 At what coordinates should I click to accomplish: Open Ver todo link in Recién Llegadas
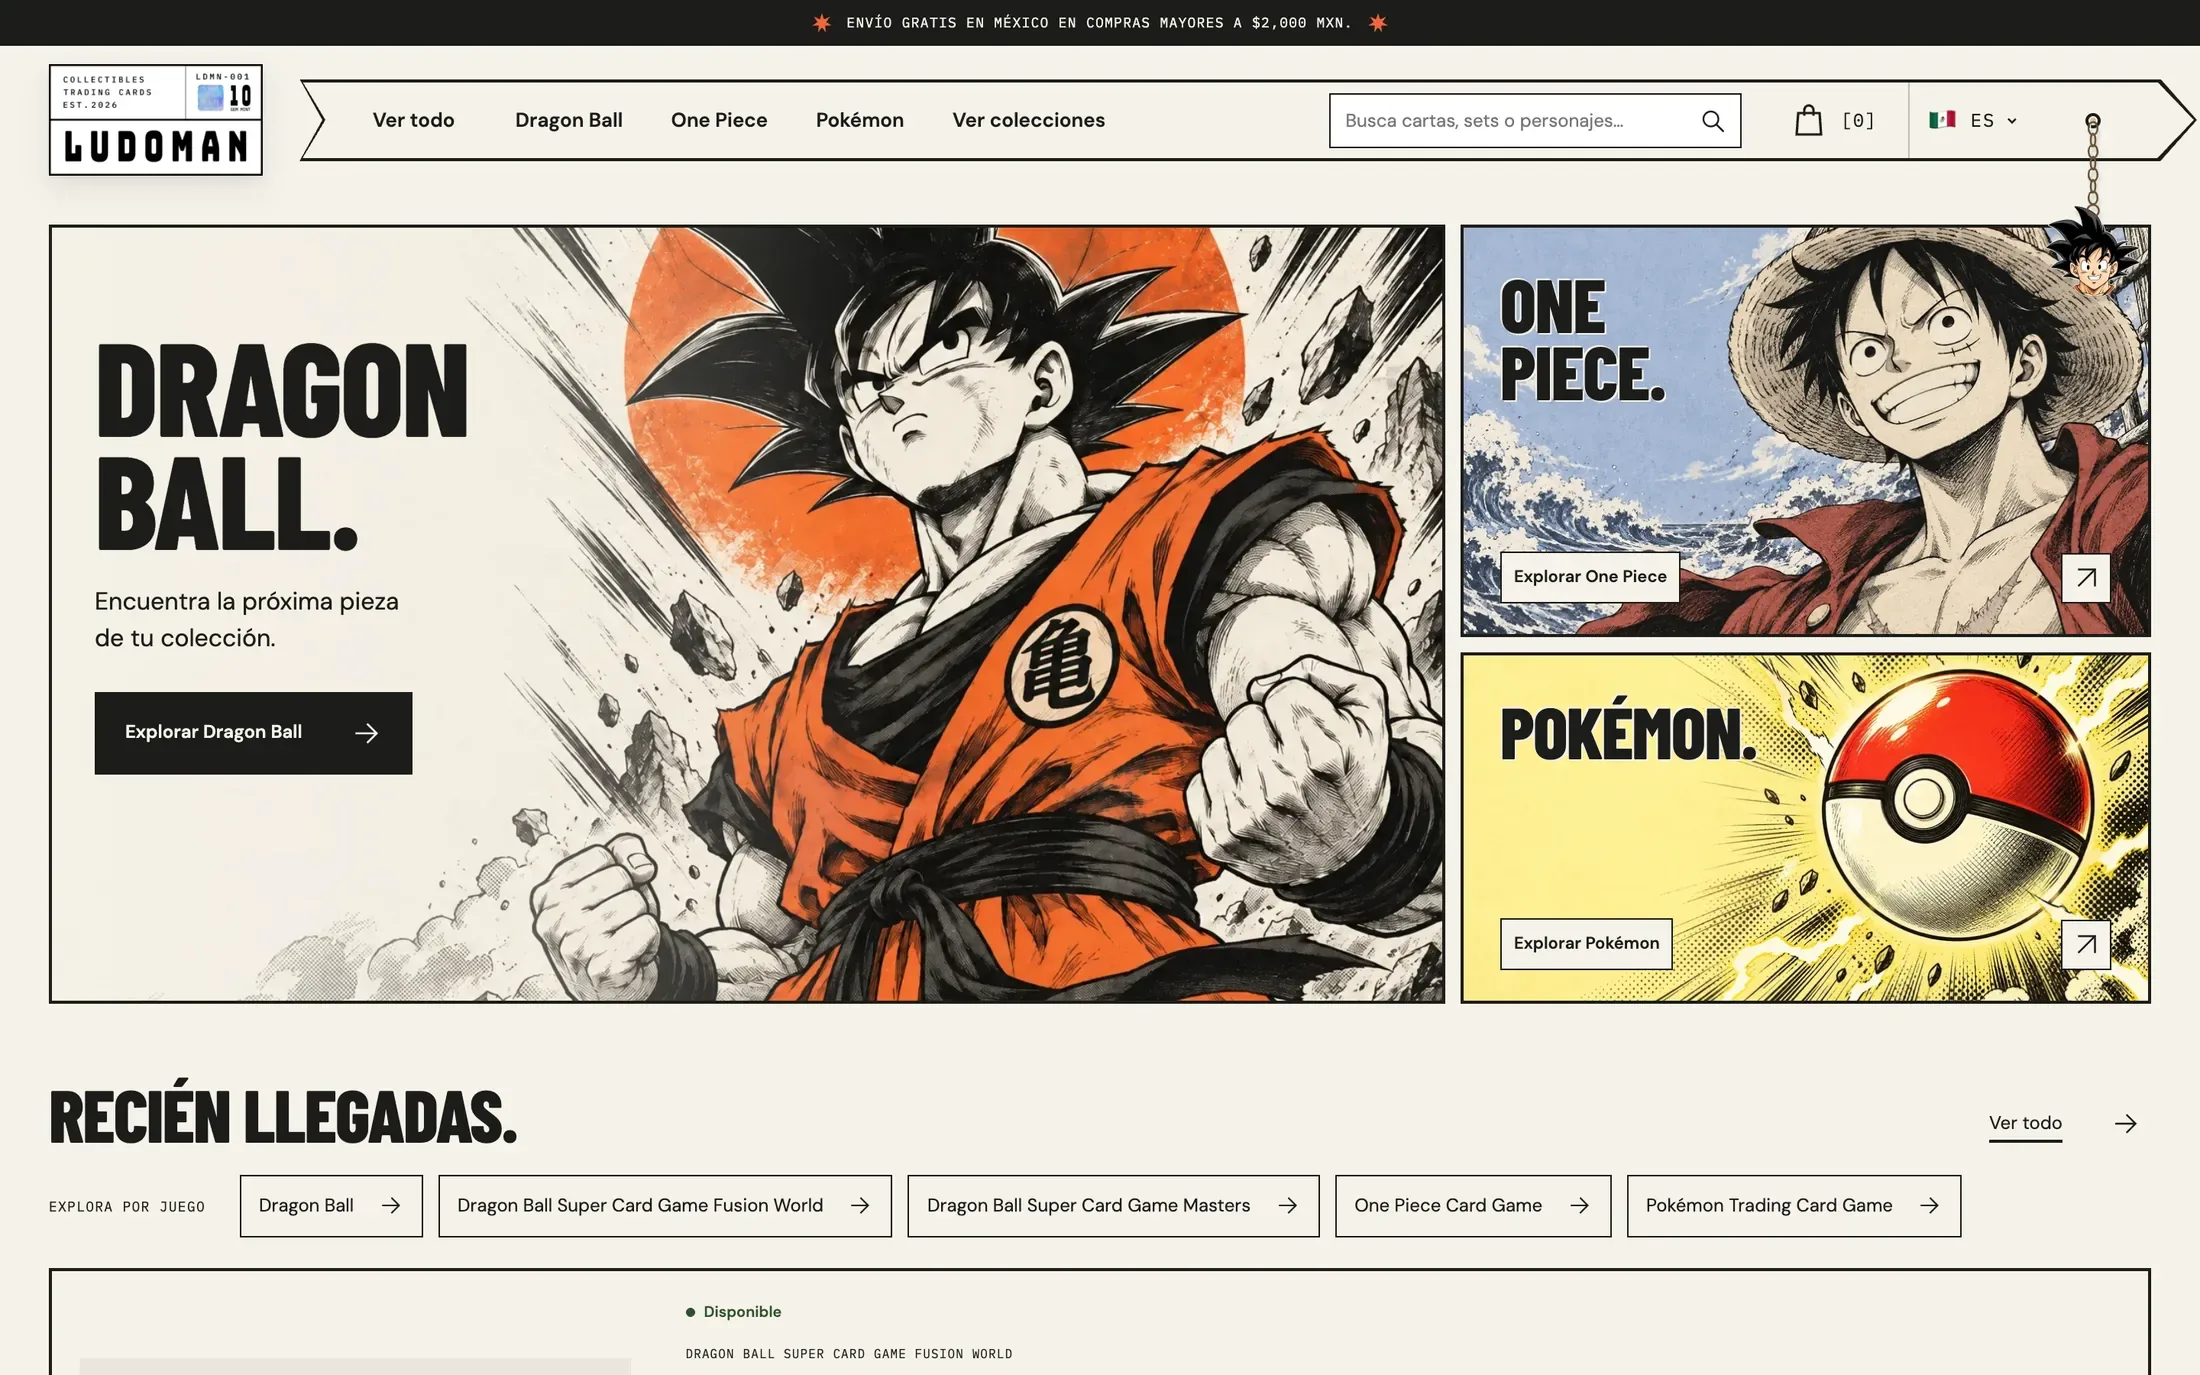(x=2025, y=1123)
